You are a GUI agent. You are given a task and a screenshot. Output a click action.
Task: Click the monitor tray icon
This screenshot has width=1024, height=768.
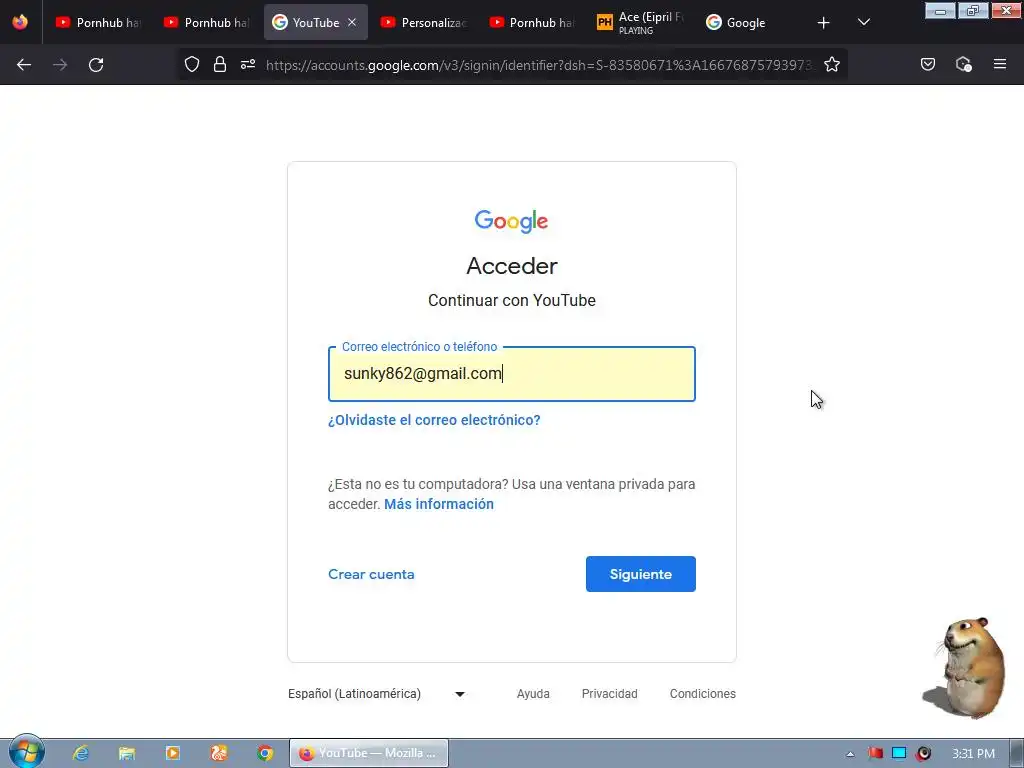pos(899,753)
